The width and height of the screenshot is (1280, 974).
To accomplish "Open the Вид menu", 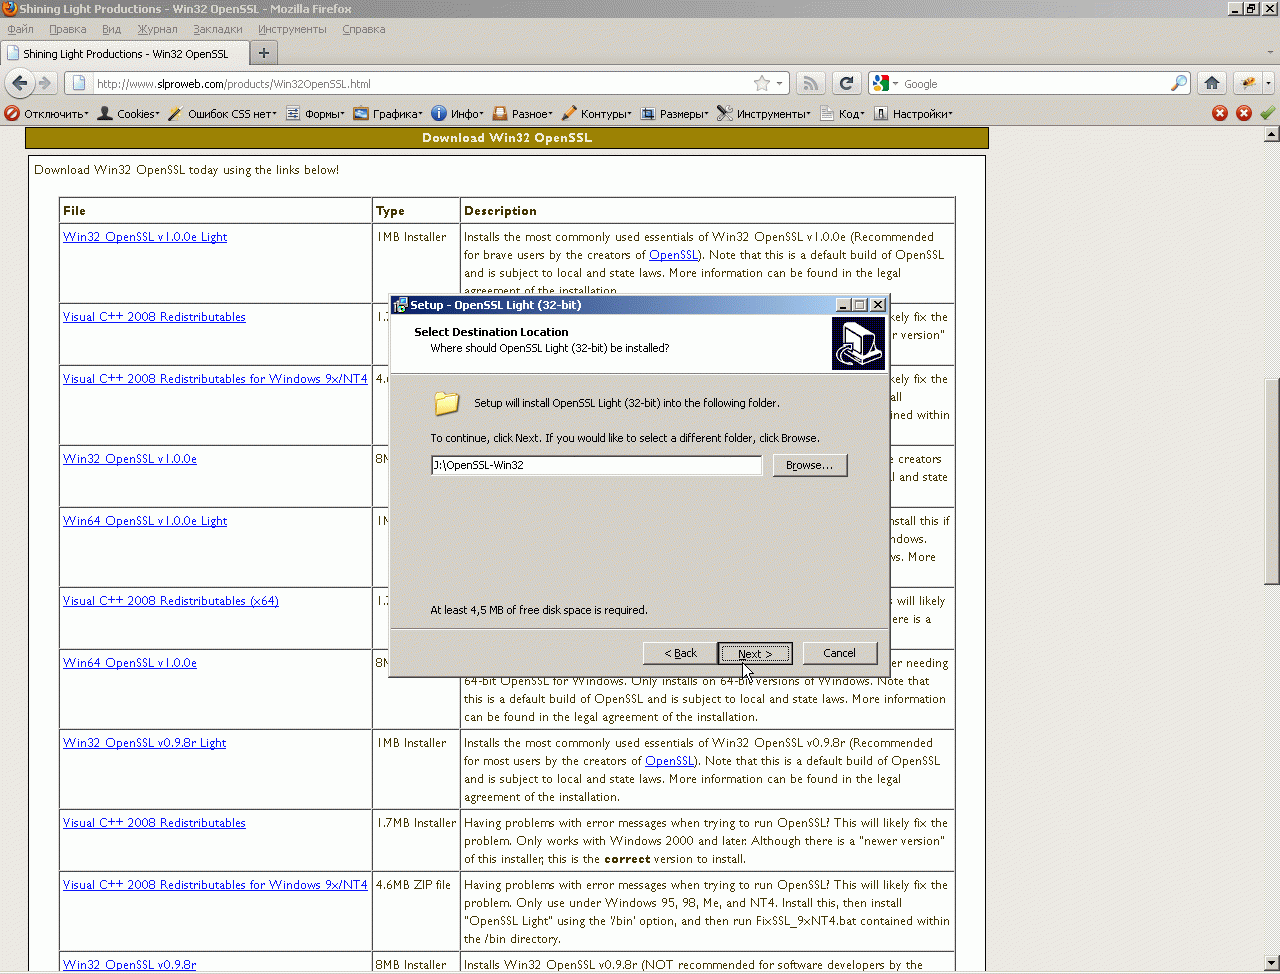I will coord(112,29).
